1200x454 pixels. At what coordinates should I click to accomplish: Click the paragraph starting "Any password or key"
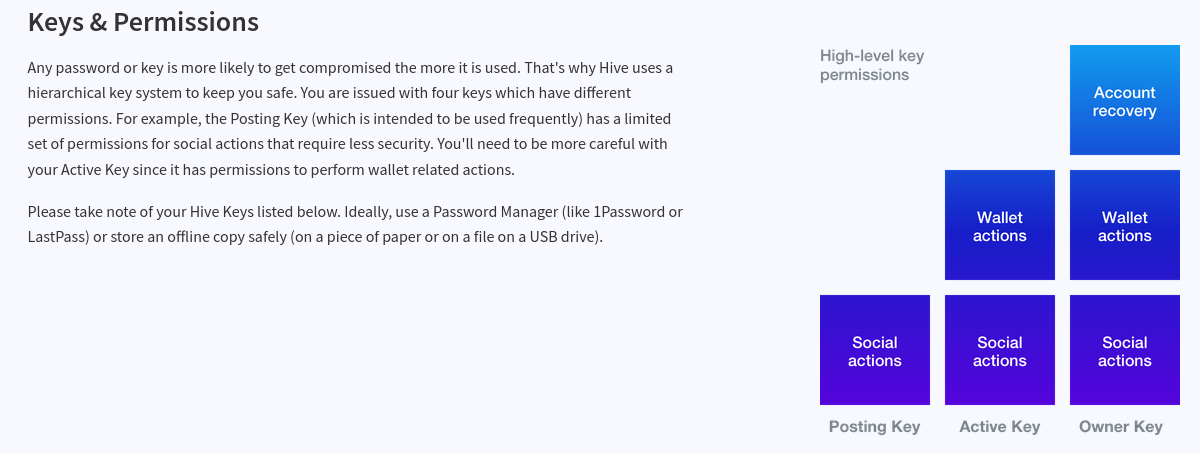[350, 119]
